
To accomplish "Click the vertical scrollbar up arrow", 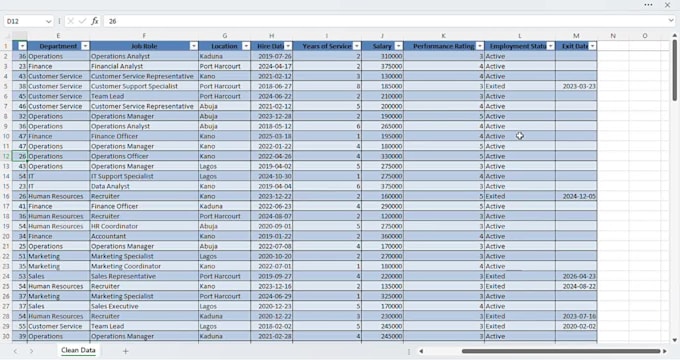I will coord(674,35).
